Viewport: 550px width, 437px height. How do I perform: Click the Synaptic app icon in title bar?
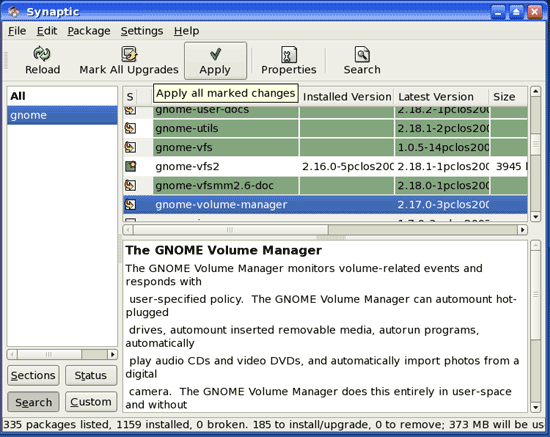(x=14, y=12)
